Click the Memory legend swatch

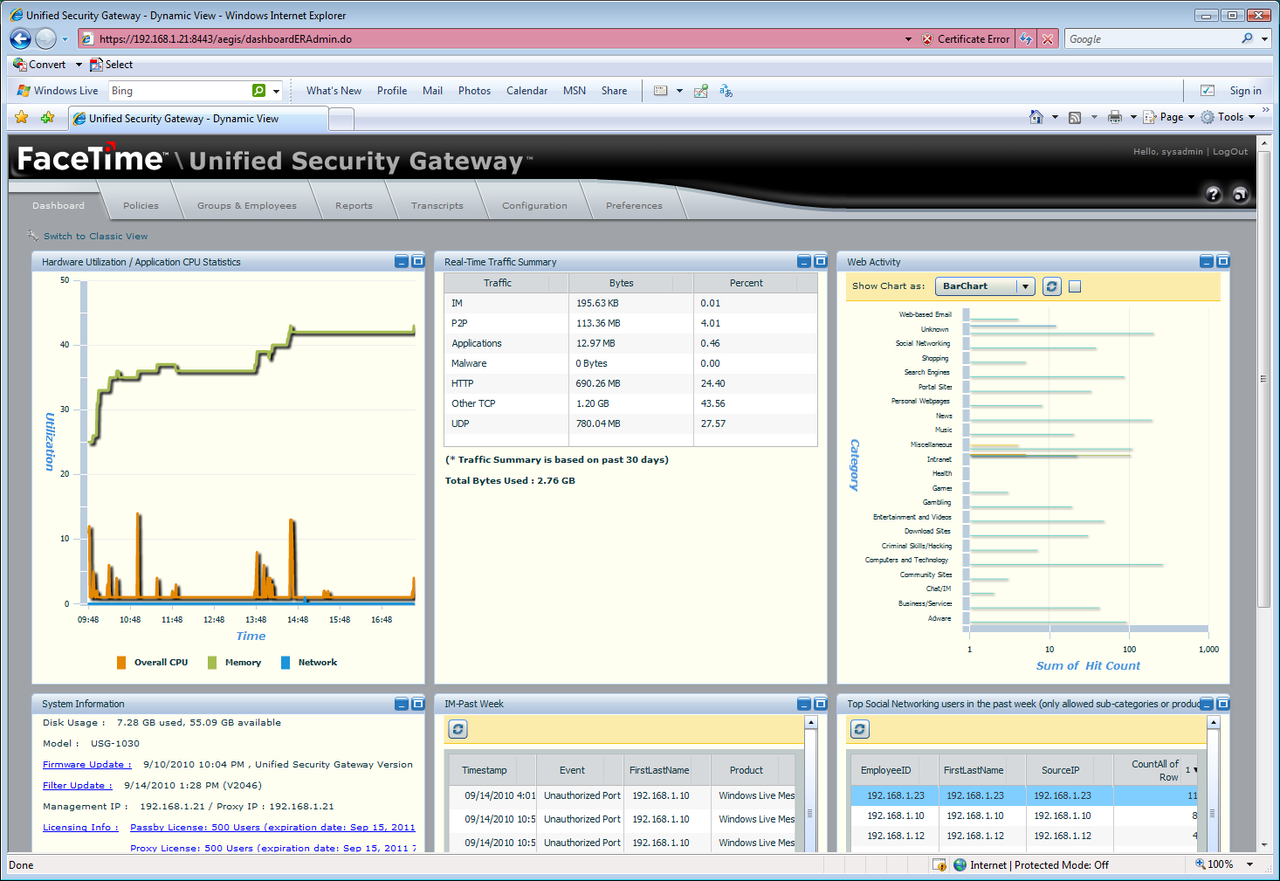click(212, 662)
